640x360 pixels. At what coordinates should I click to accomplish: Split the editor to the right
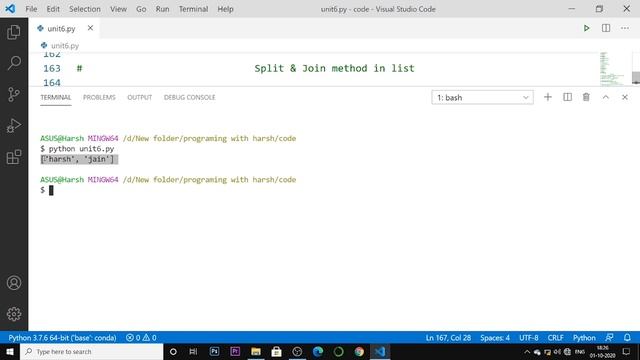(606, 28)
